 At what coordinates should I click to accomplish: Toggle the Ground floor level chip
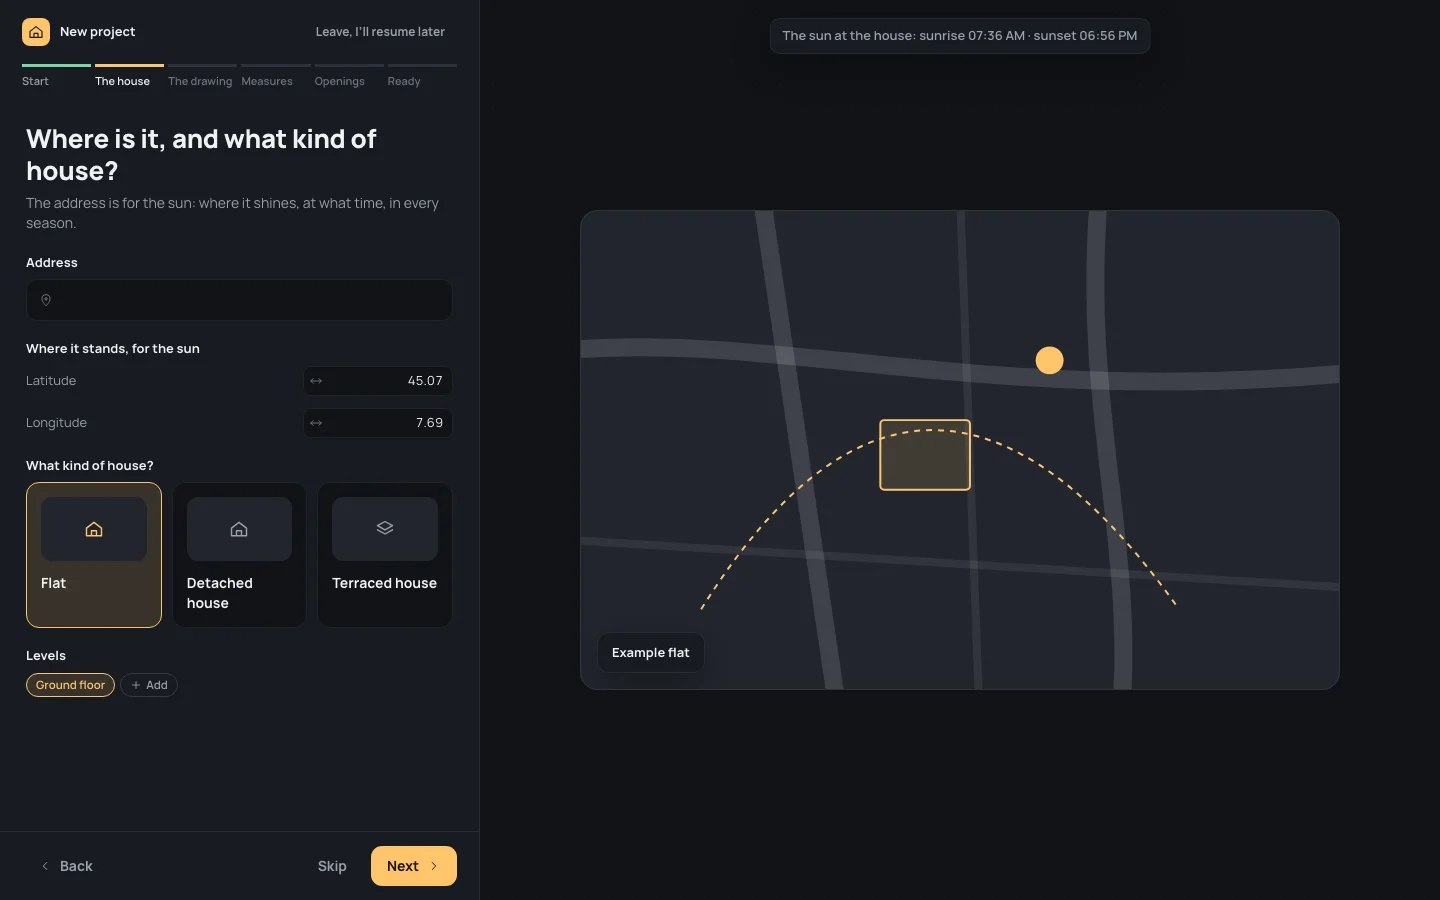point(70,685)
